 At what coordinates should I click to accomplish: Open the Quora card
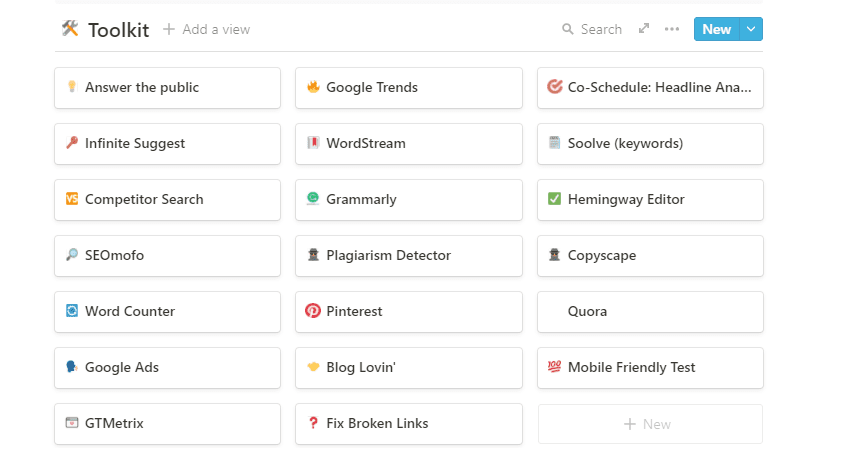point(650,311)
